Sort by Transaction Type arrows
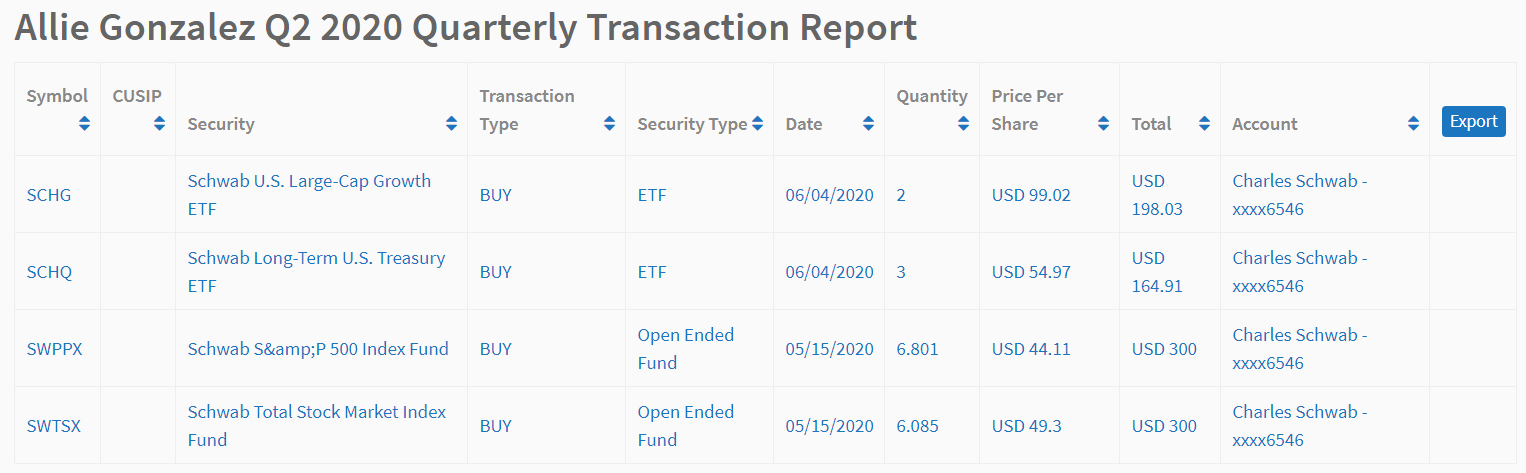This screenshot has width=1526, height=473. (x=609, y=124)
